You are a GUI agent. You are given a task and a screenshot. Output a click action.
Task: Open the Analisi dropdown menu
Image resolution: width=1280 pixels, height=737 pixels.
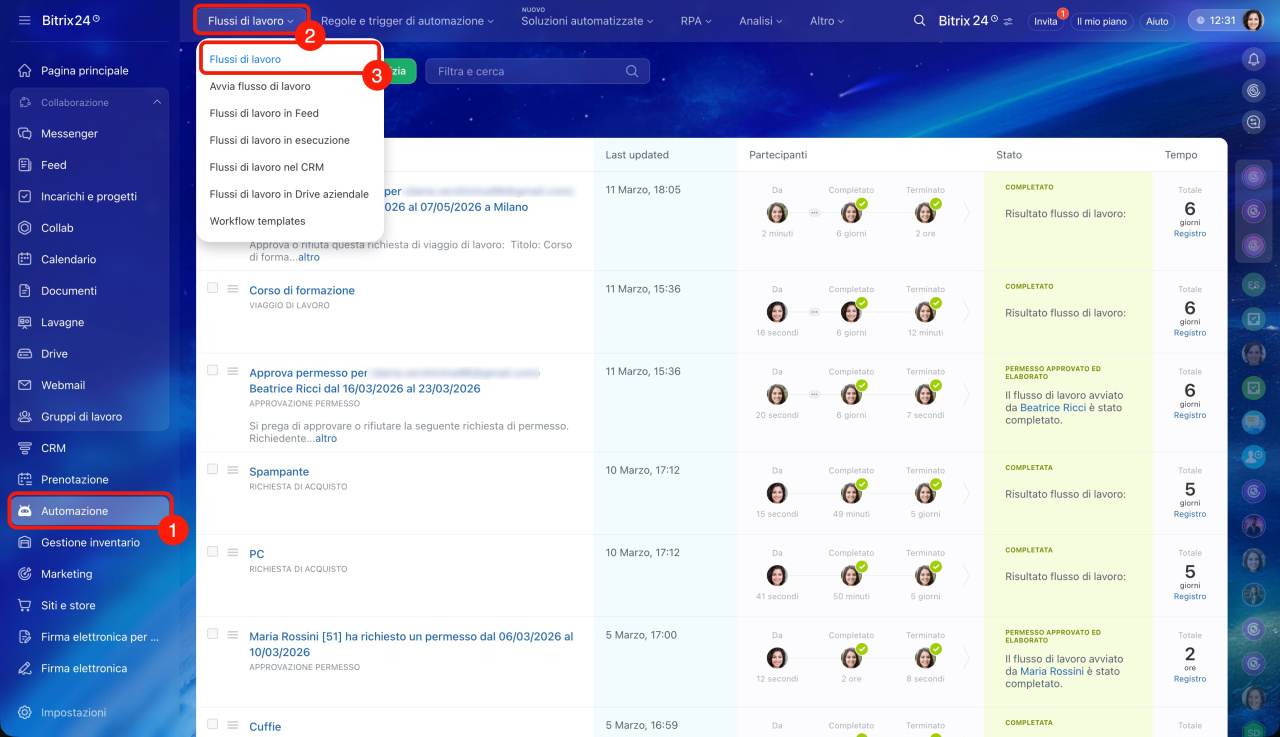click(761, 21)
